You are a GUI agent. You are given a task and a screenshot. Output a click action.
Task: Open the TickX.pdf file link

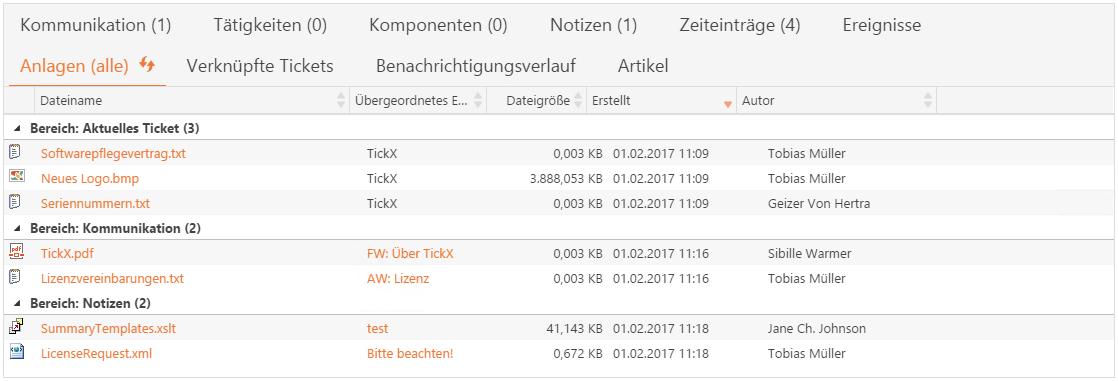tap(66, 253)
